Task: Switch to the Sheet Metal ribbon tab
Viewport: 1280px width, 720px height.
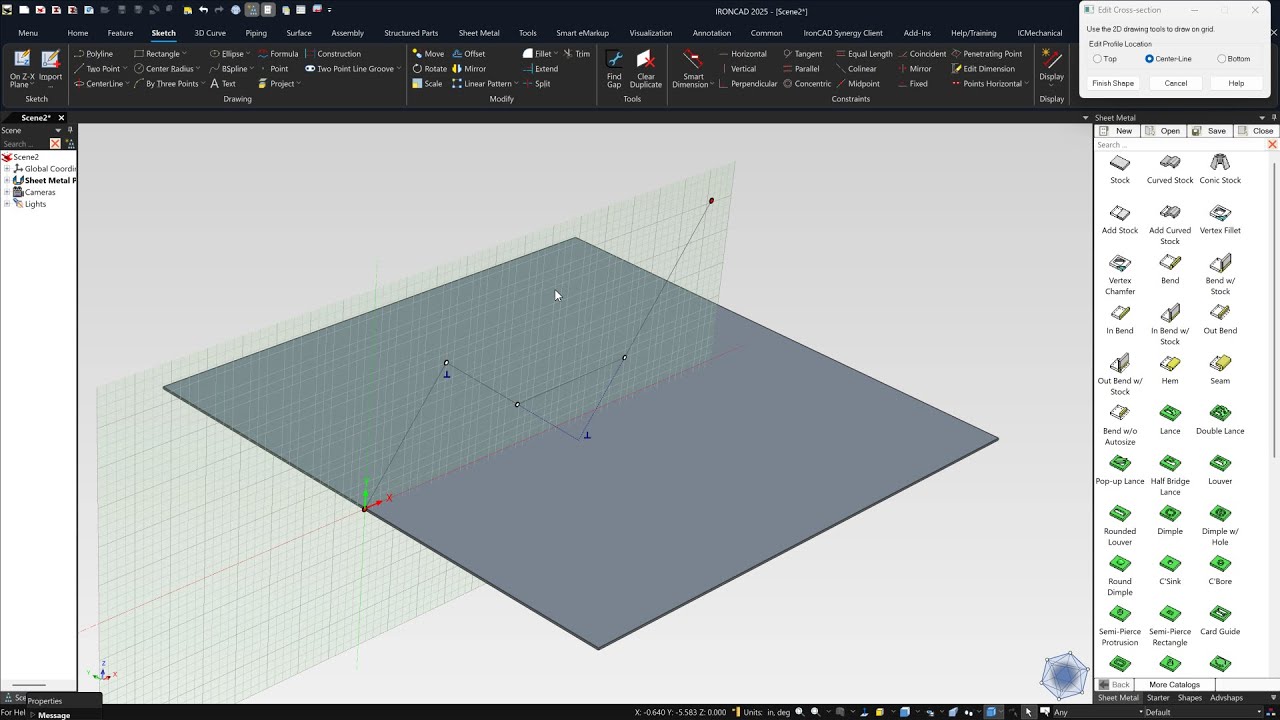Action: pyautogui.click(x=479, y=33)
